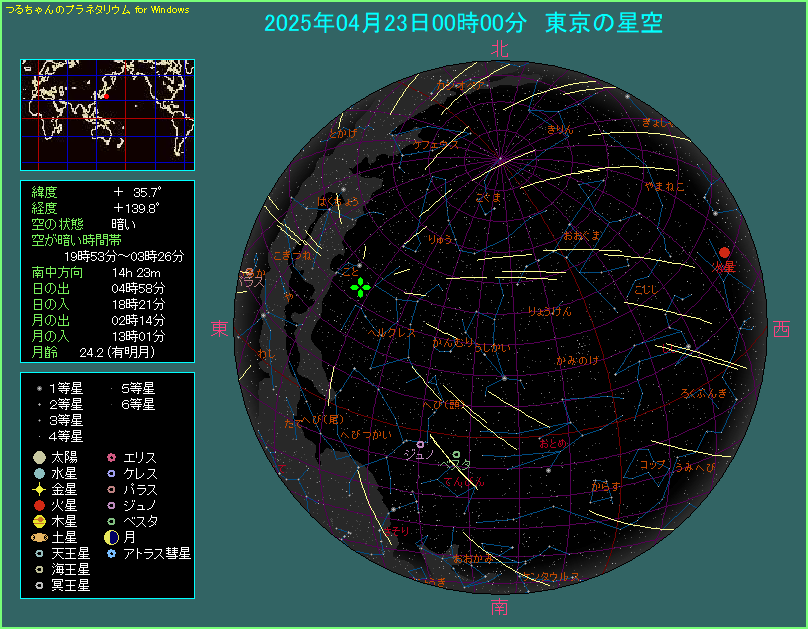Viewport: 808px width, 629px height.
Task: Click the west (西) direction label
Action: 781,329
